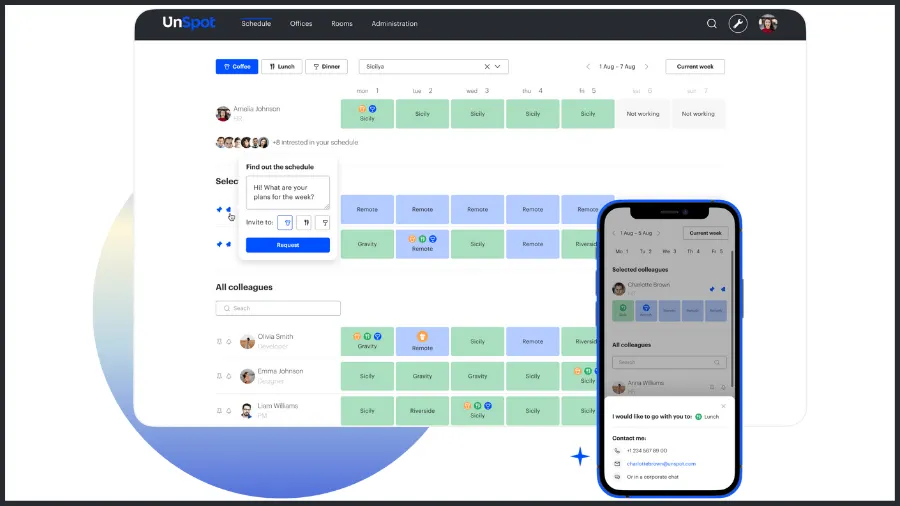Open the search icon in top bar
The height and width of the screenshot is (506, 900).
[712, 24]
